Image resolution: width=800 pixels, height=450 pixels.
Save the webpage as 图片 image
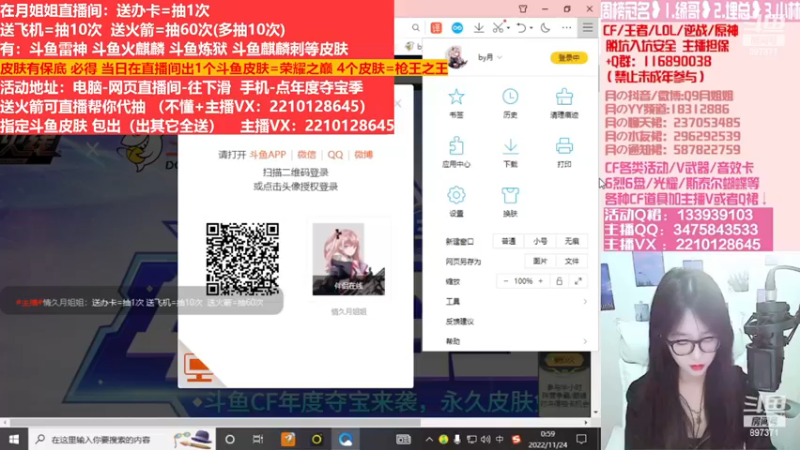[540, 261]
